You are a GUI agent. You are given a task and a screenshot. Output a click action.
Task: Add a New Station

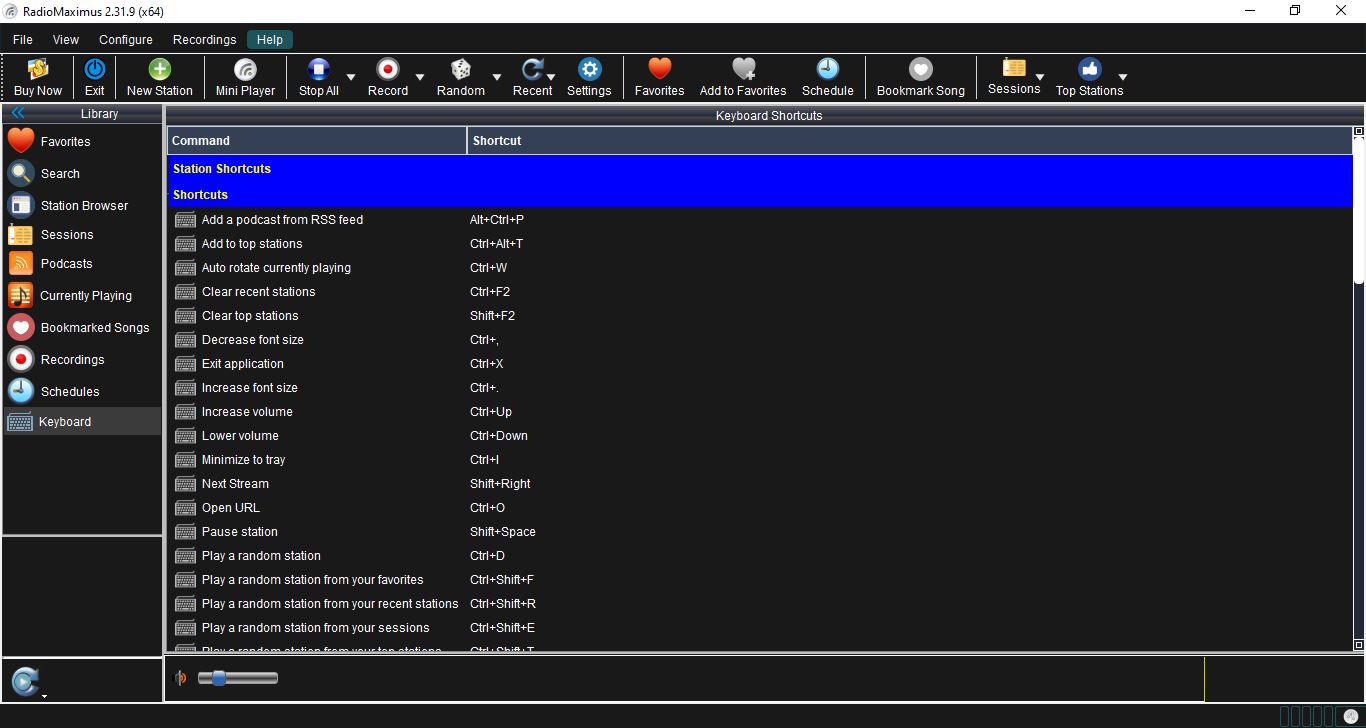[x=160, y=69]
